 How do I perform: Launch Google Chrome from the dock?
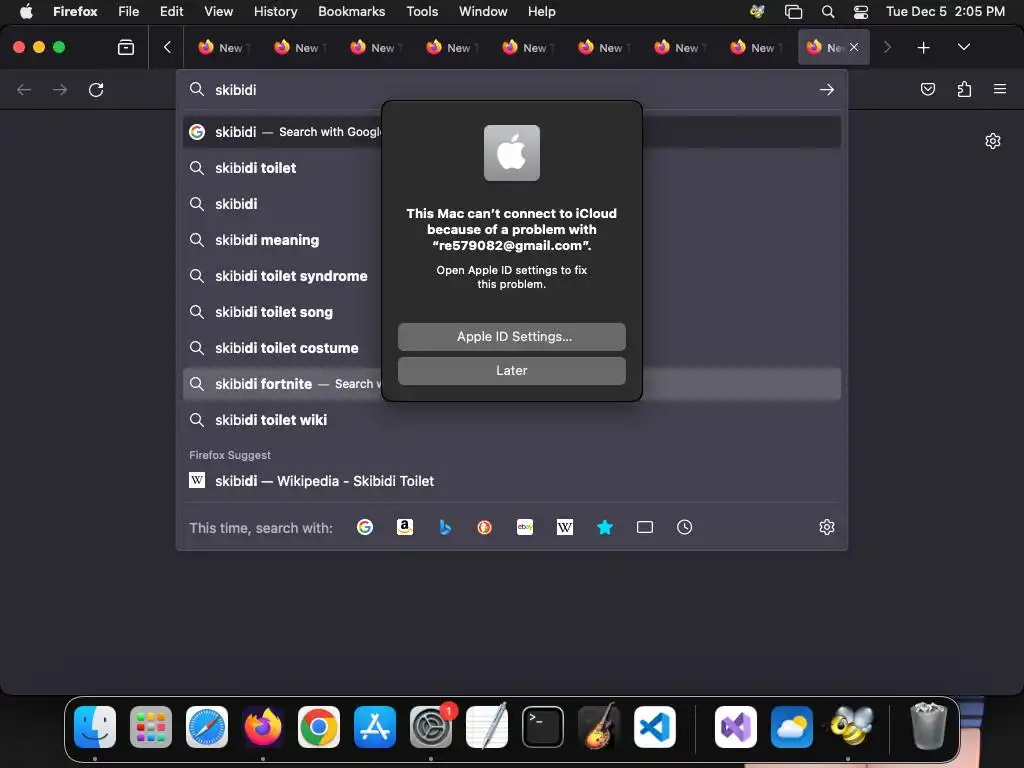[319, 727]
